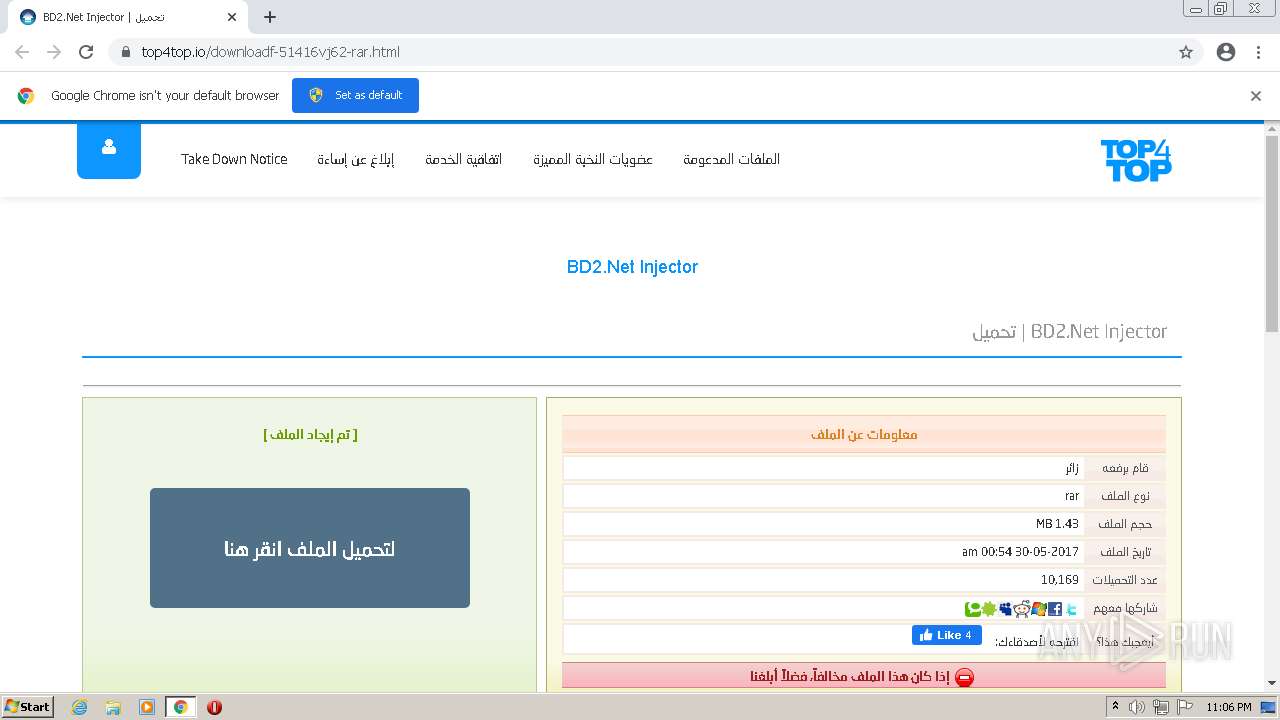The height and width of the screenshot is (720, 1280).
Task: Click file type value rar
Action: point(1072,496)
